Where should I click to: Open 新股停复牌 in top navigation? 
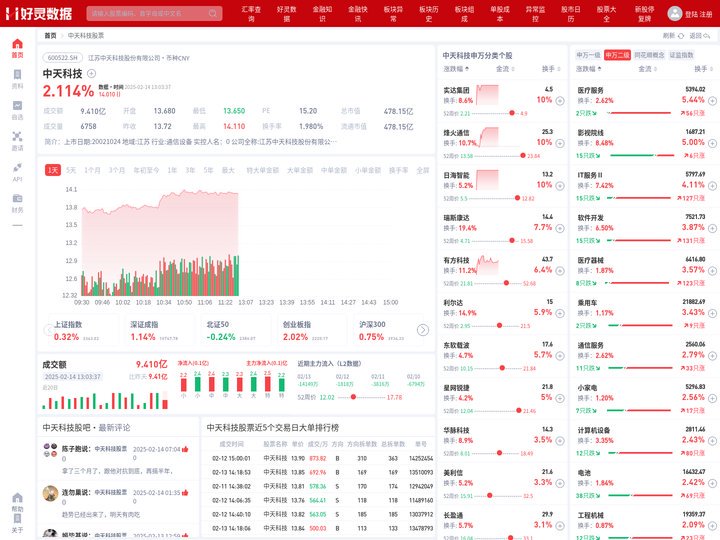(x=644, y=14)
